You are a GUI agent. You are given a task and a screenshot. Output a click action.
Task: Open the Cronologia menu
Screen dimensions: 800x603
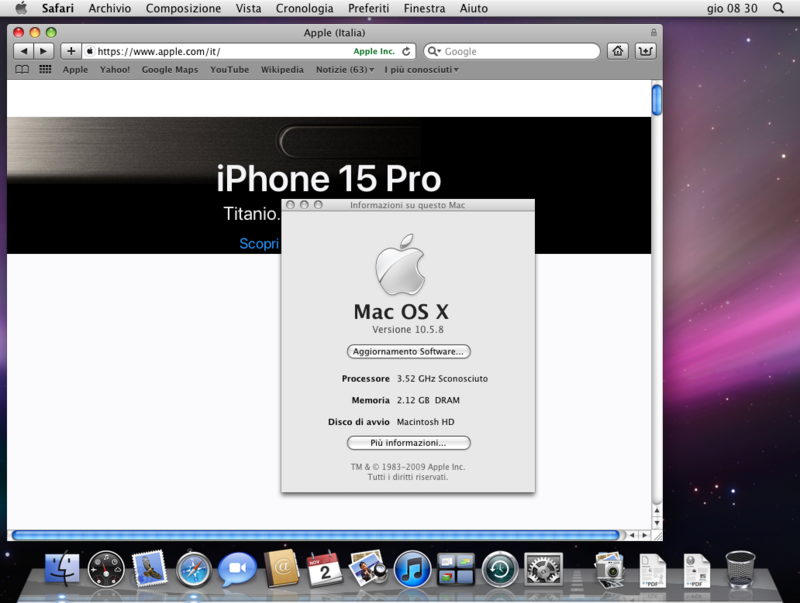(x=305, y=8)
